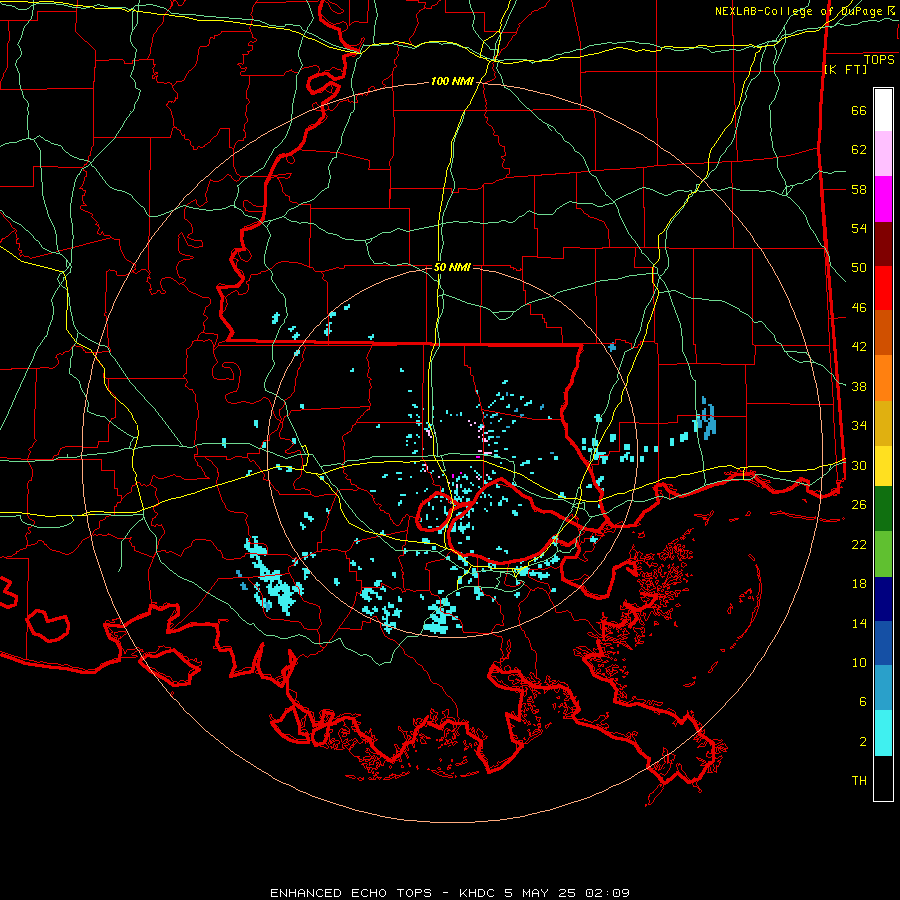Click the '[K FT]' units label
Screen dimensions: 900x900
tap(845, 69)
